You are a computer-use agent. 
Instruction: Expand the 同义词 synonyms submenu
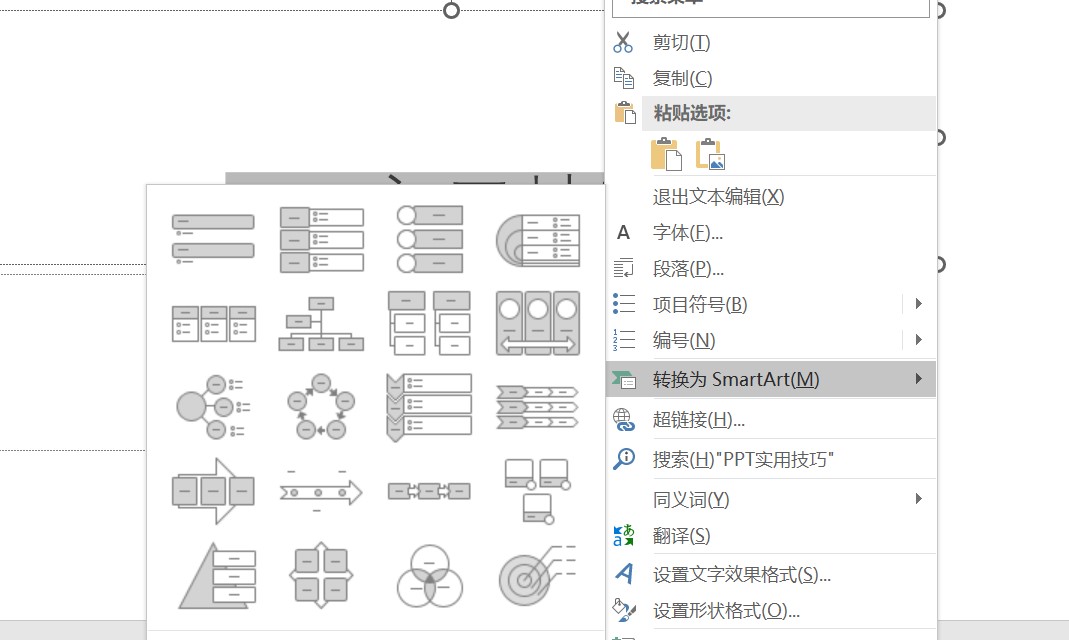(x=918, y=498)
